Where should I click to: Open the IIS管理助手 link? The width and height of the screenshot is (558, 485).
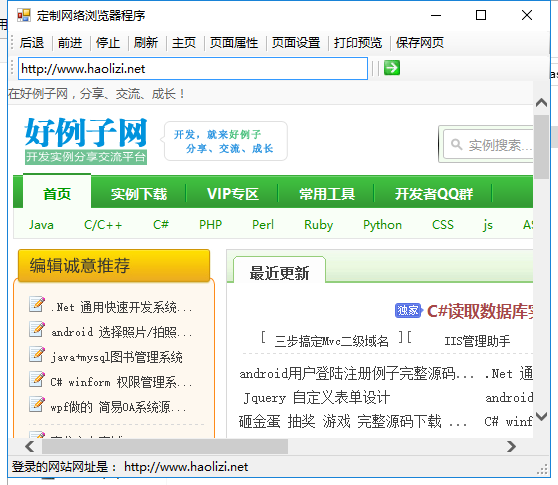pos(477,341)
